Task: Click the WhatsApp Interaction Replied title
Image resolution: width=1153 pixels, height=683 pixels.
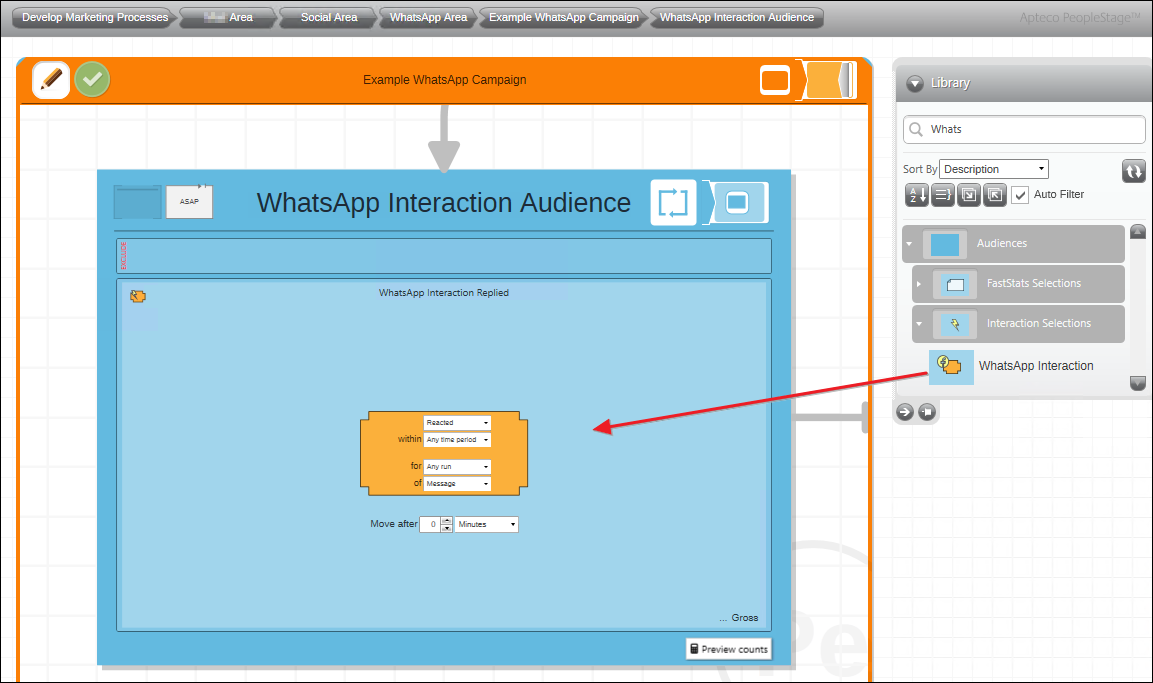Action: pyautogui.click(x=443, y=293)
